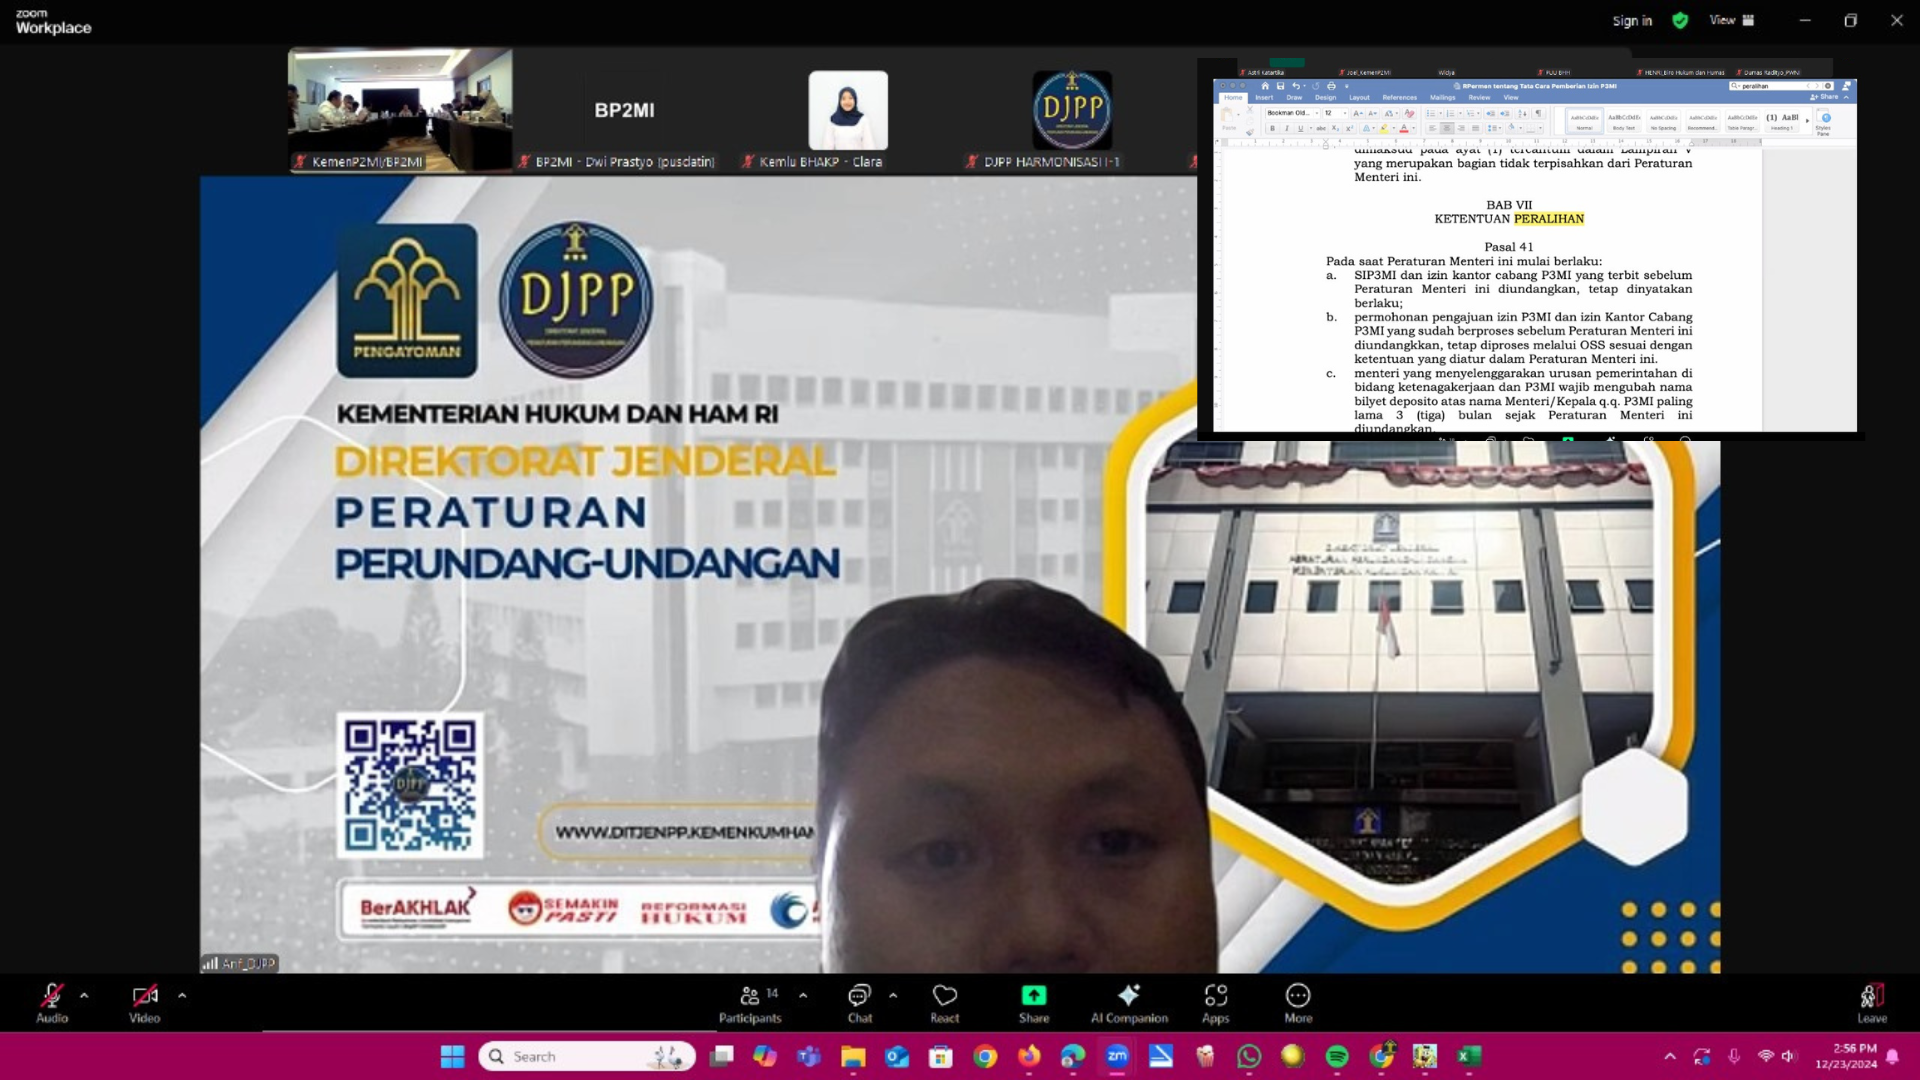The image size is (1920, 1080).
Task: Apply the Heading 1 style in Word gallery
Action: pyautogui.click(x=1782, y=121)
